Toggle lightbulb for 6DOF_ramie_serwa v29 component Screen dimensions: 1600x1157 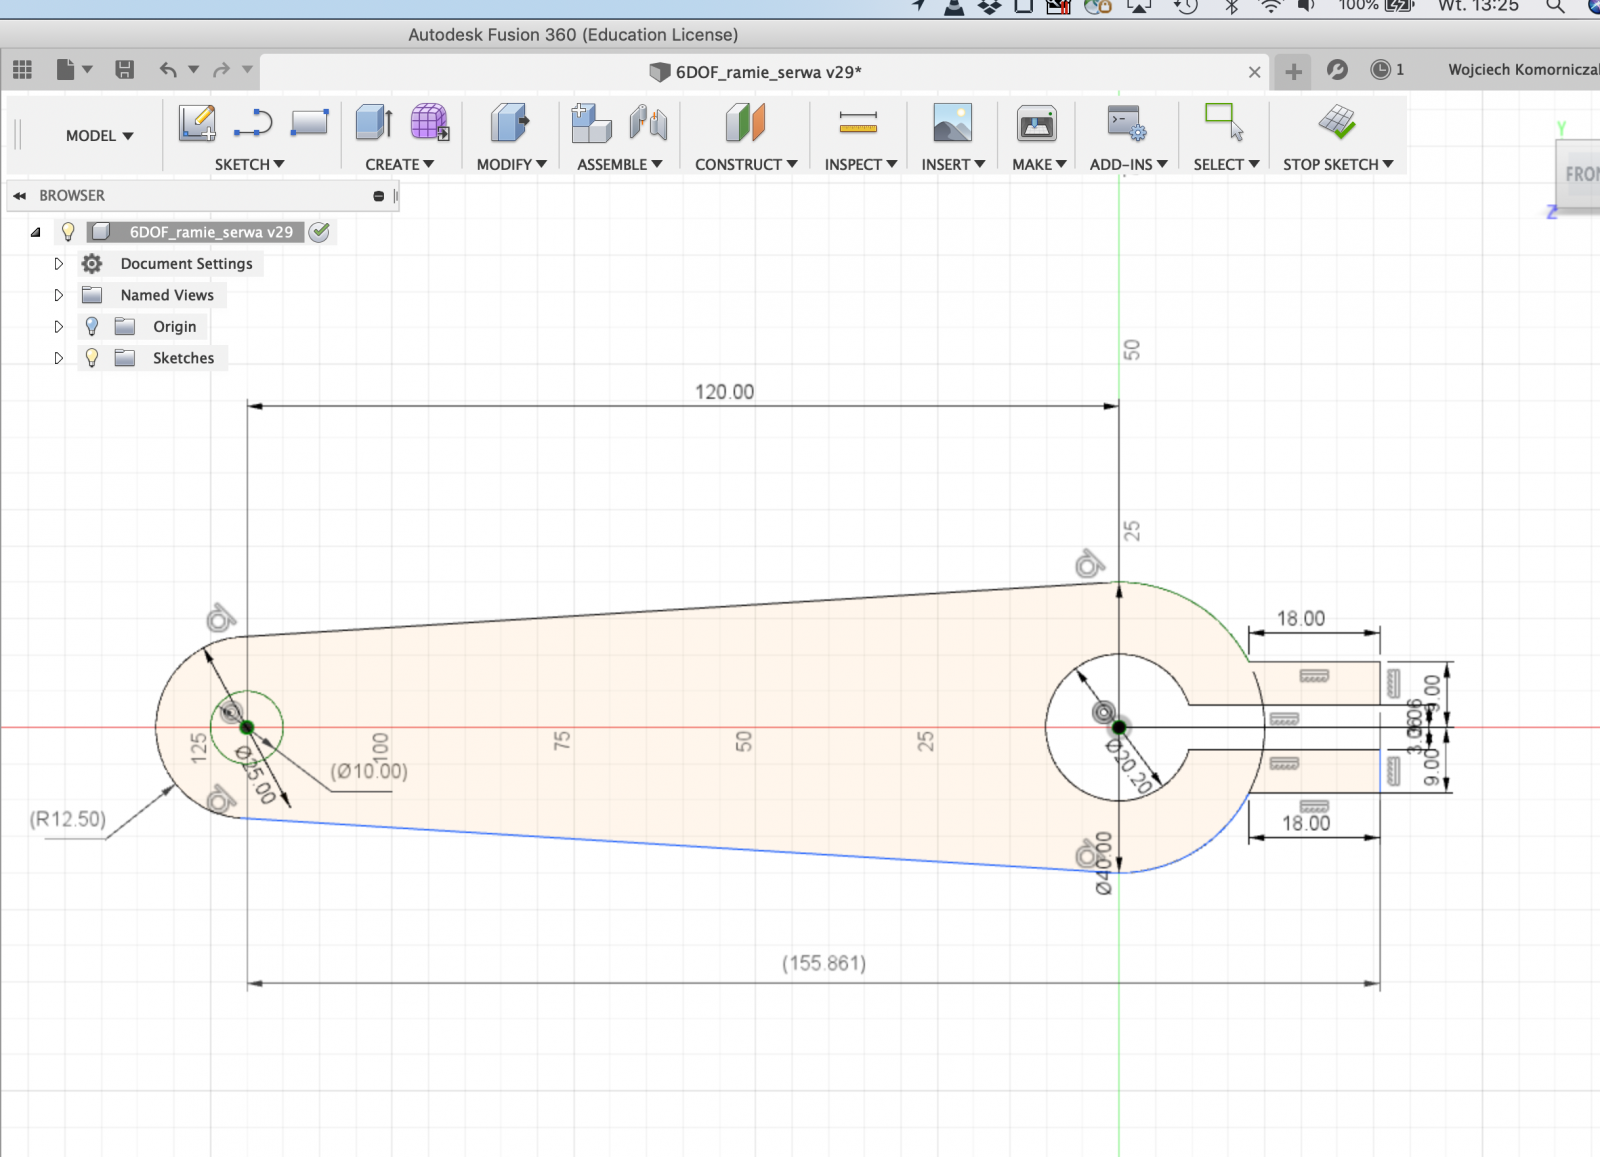pyautogui.click(x=68, y=232)
